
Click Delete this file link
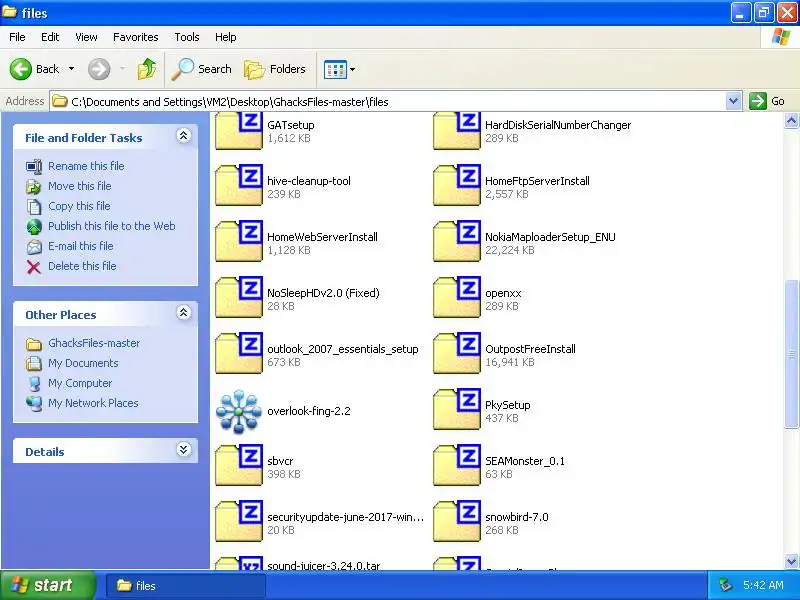click(82, 266)
